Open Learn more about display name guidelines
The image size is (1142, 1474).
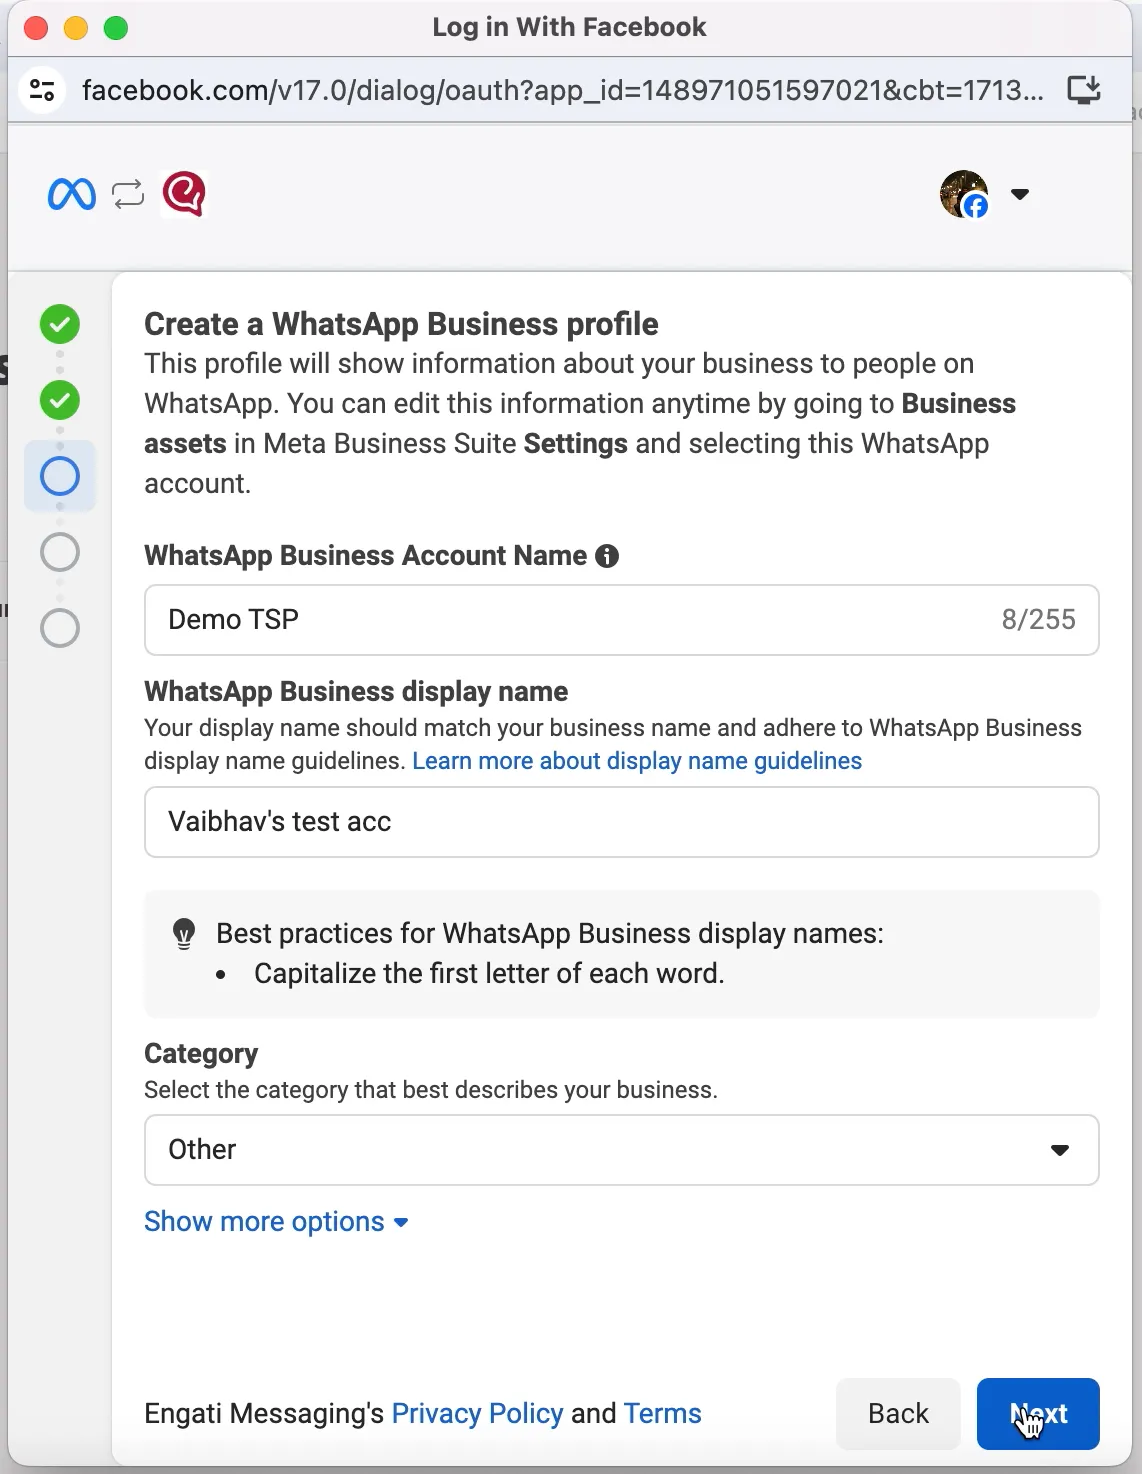637,761
